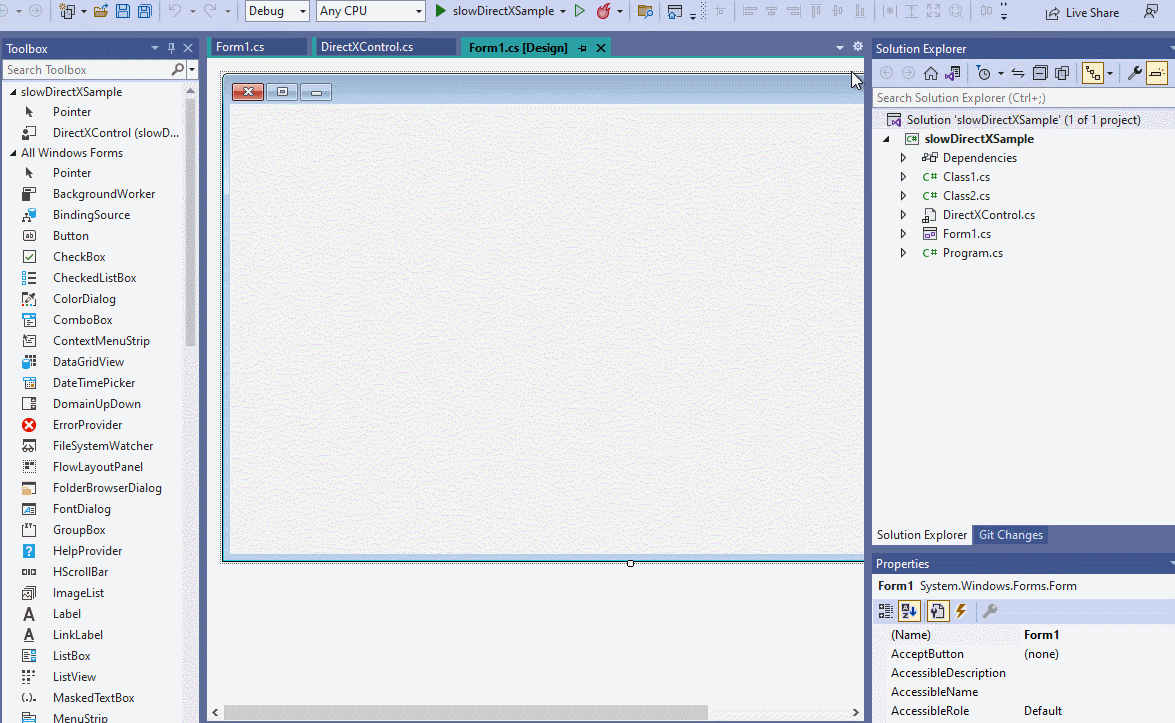The height and width of the screenshot is (723, 1175).
Task: Pin the Toolbox panel
Action: point(171,47)
